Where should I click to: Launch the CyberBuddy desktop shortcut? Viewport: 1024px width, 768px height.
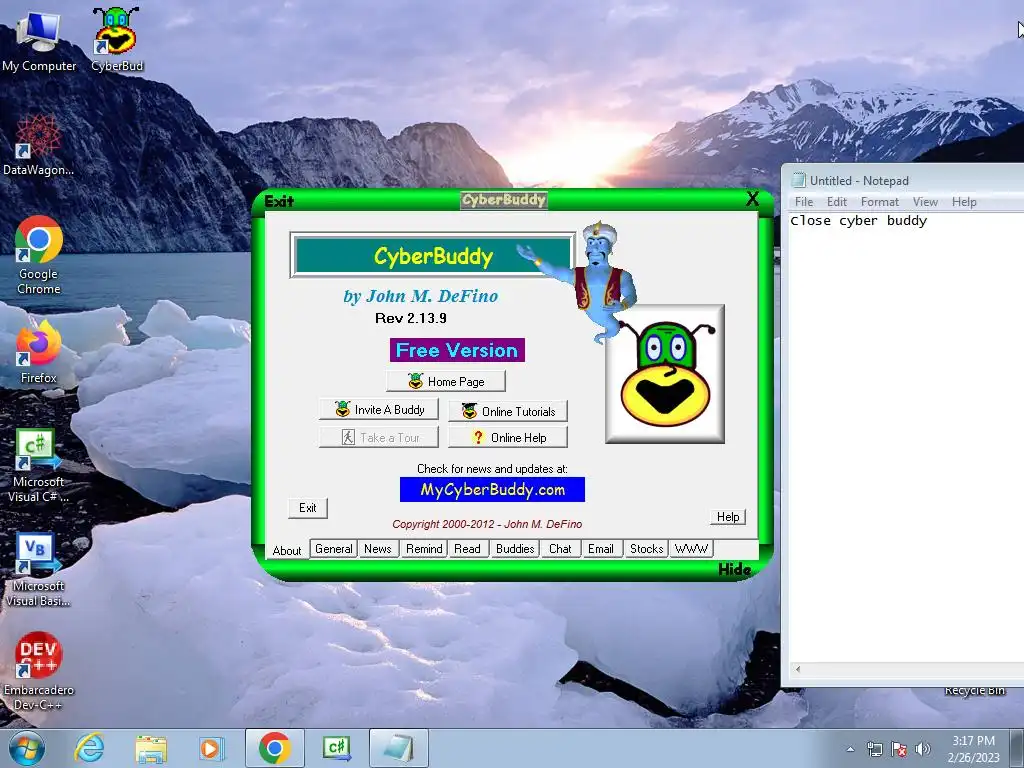pos(116,40)
